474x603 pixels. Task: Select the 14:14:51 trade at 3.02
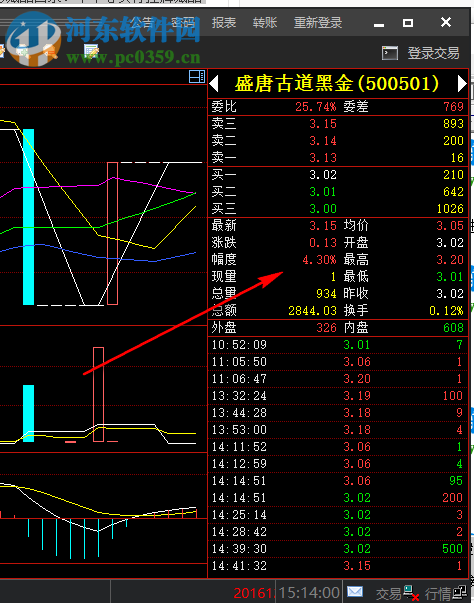point(338,498)
